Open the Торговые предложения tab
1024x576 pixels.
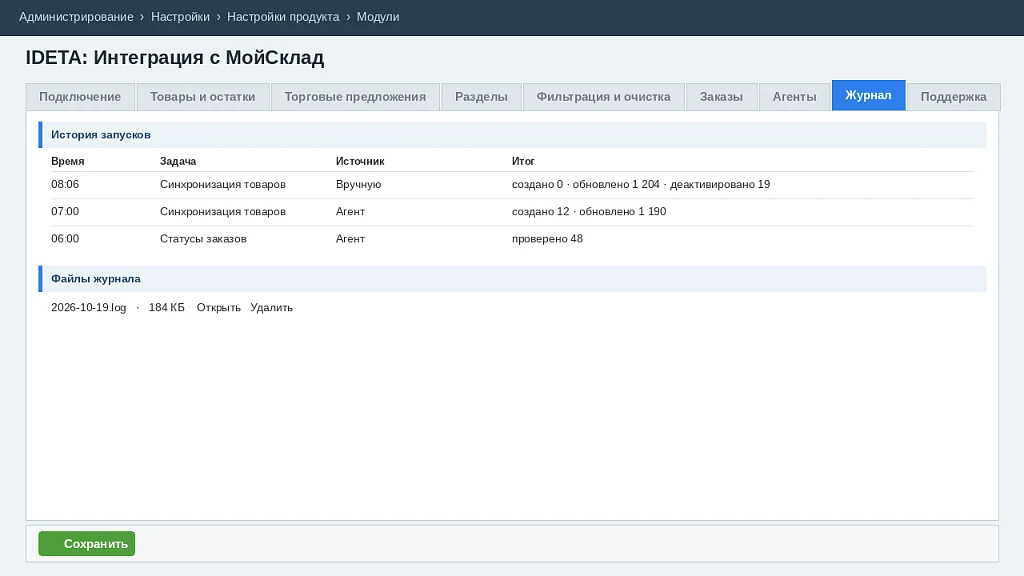(355, 97)
